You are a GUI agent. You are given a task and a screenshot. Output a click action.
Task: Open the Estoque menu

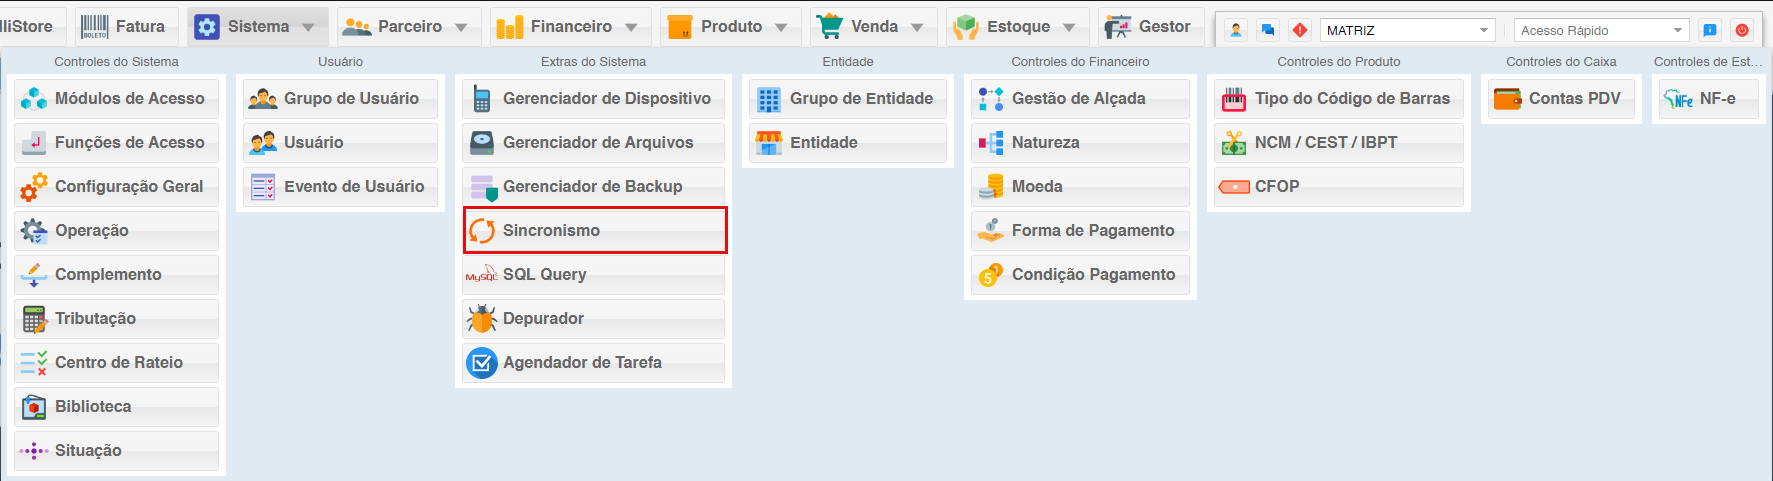coord(1017,27)
